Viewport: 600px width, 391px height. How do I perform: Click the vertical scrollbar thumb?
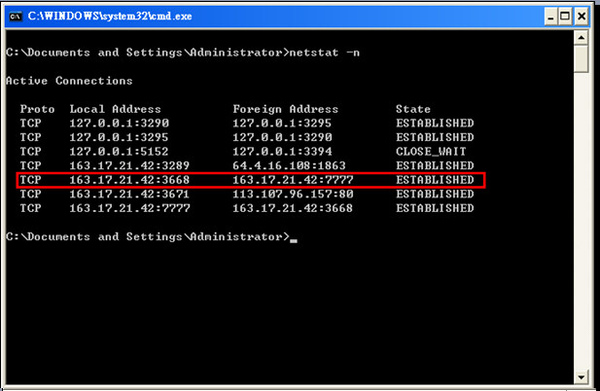(581, 59)
